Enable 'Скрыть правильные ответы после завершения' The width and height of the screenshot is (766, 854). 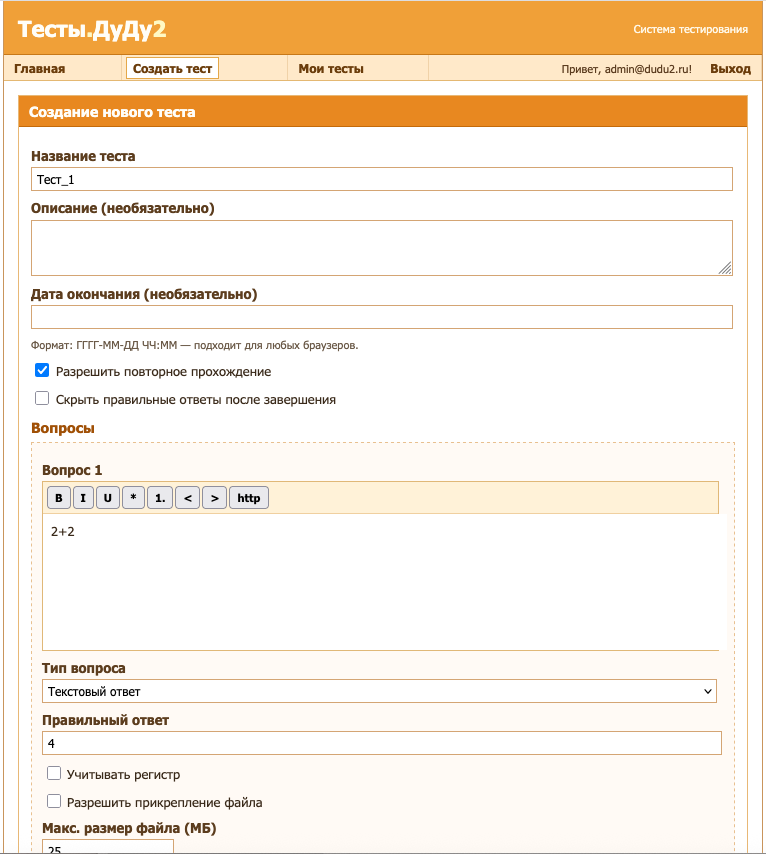point(42,398)
